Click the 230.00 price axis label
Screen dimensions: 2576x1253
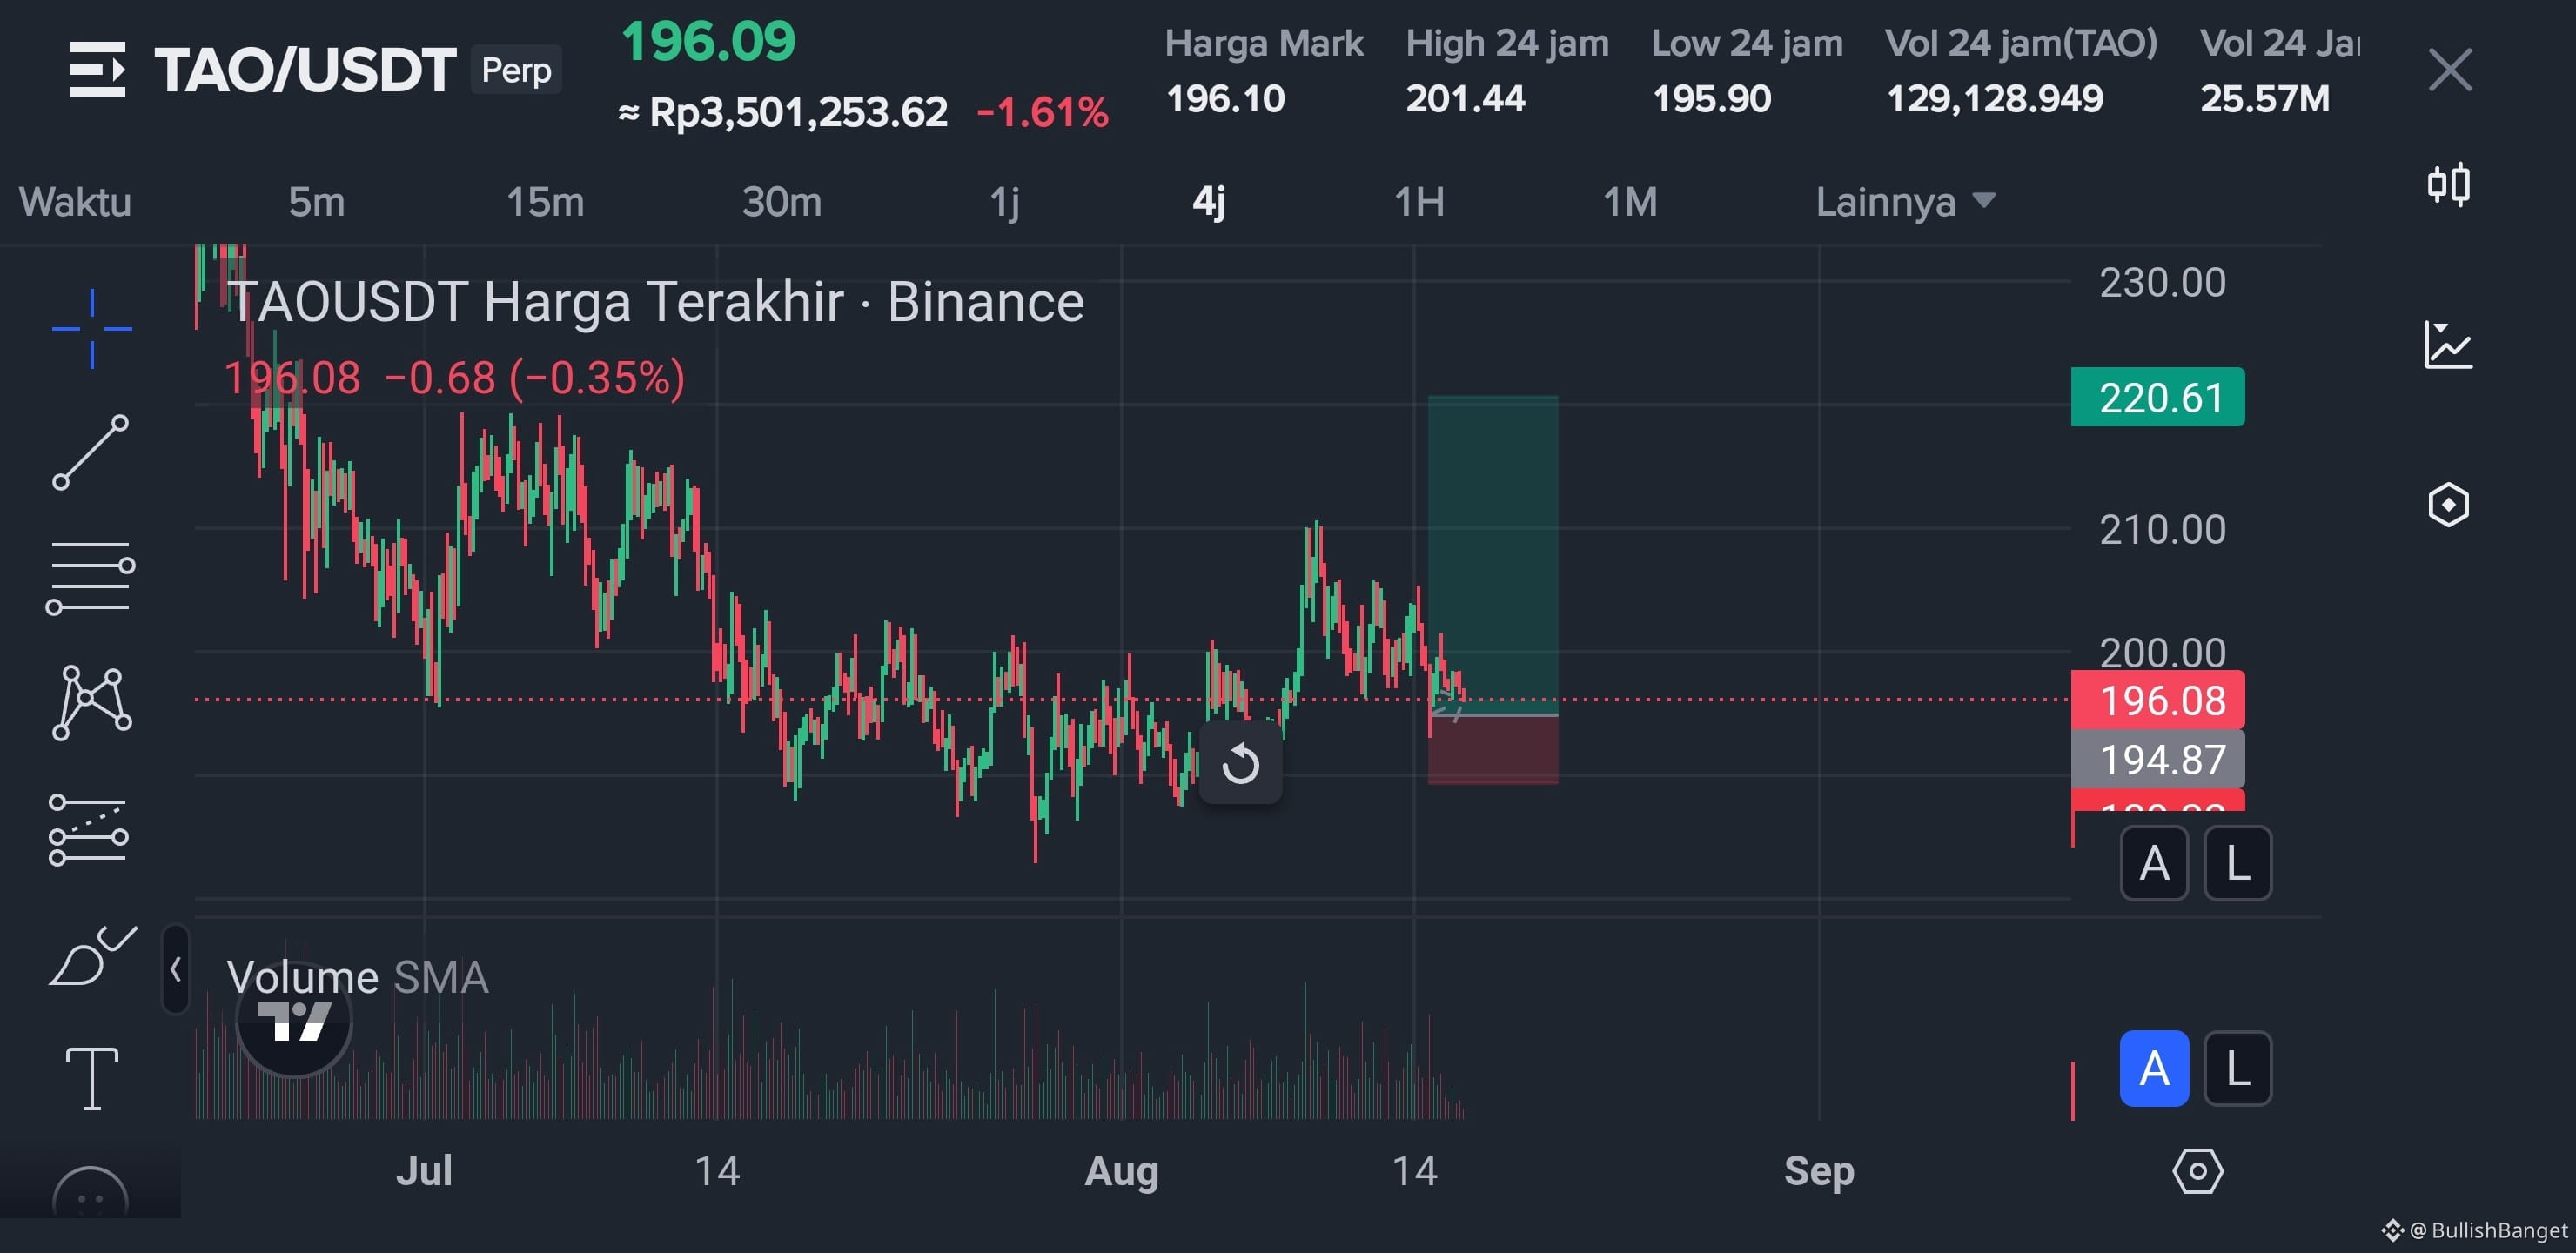coord(2162,282)
